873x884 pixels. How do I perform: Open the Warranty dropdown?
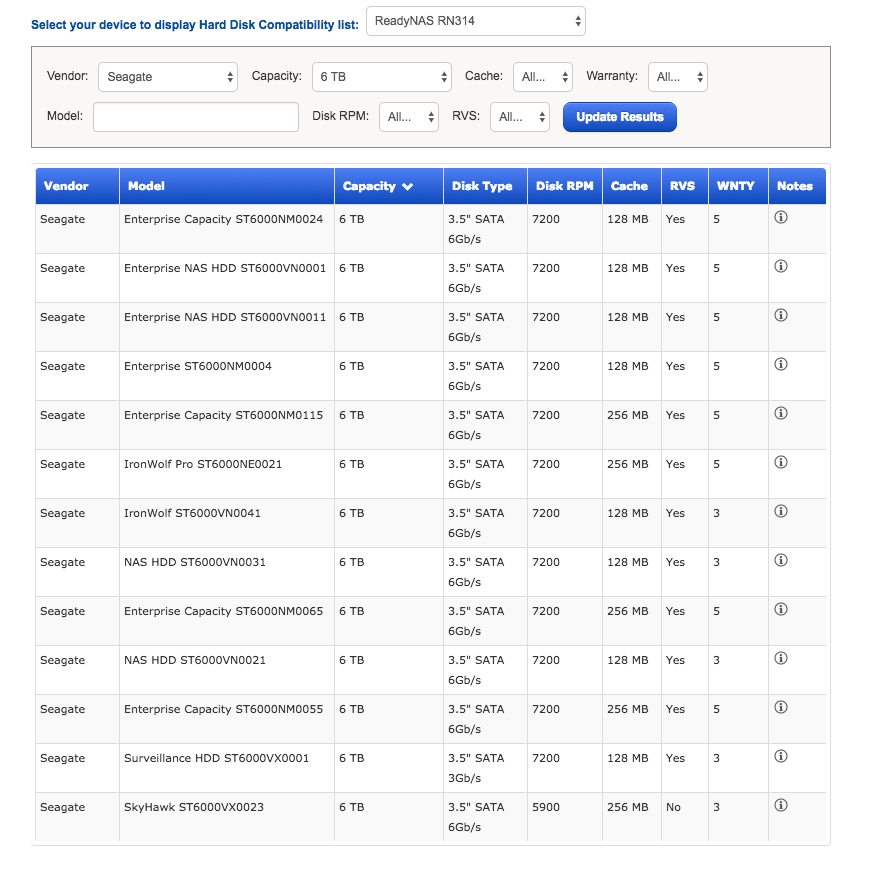[x=678, y=75]
